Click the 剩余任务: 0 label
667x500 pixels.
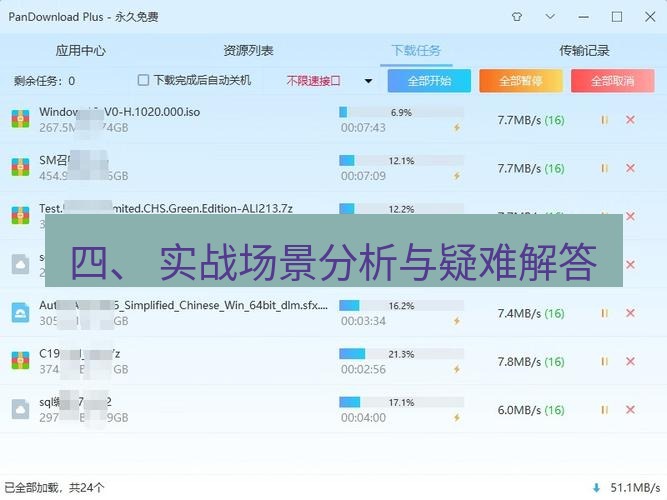[x=44, y=81]
